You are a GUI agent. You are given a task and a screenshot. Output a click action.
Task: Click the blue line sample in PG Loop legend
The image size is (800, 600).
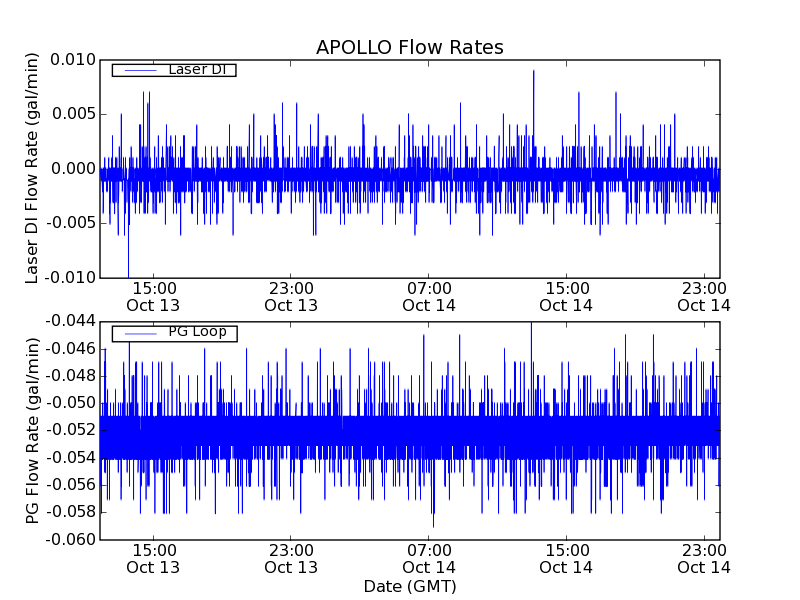tap(139, 333)
